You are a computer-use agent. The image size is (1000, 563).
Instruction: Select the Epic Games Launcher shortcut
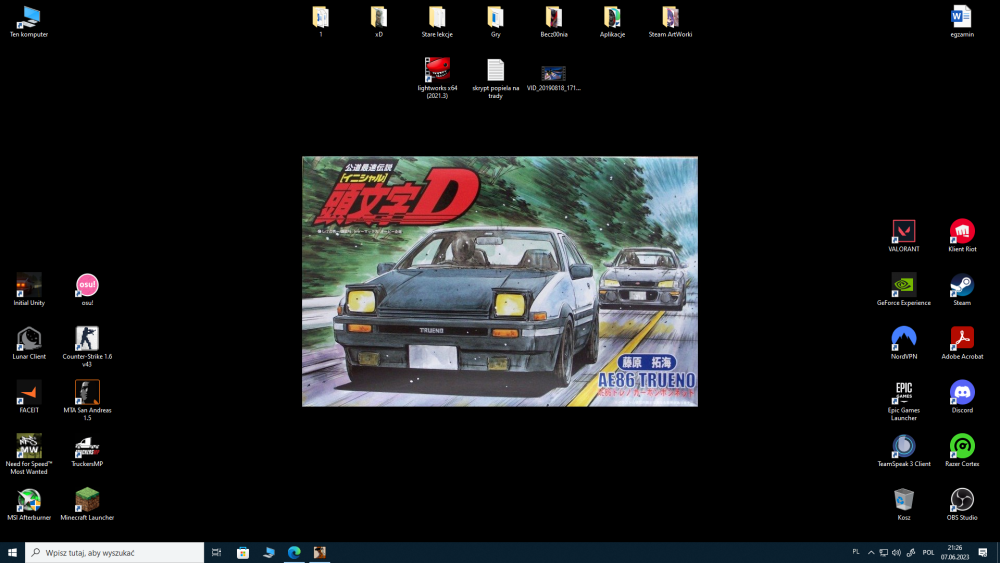click(x=903, y=400)
